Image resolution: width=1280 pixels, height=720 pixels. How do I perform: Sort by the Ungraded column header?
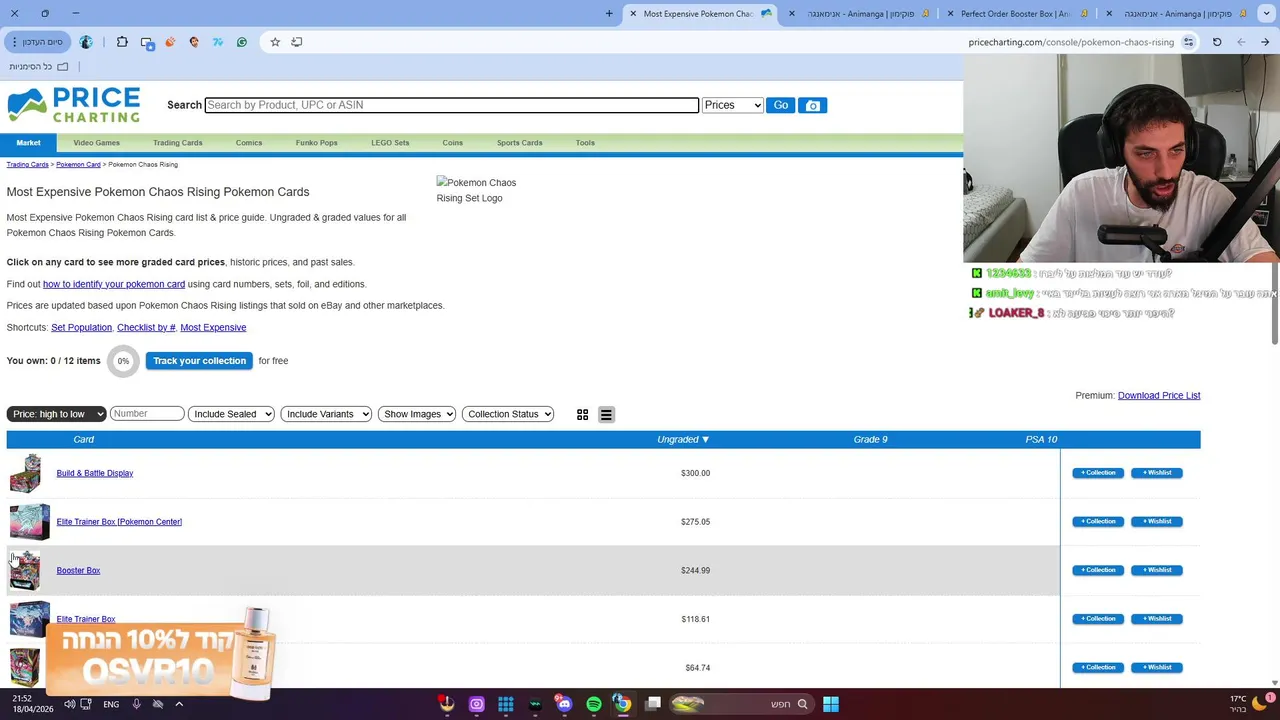[x=683, y=439]
